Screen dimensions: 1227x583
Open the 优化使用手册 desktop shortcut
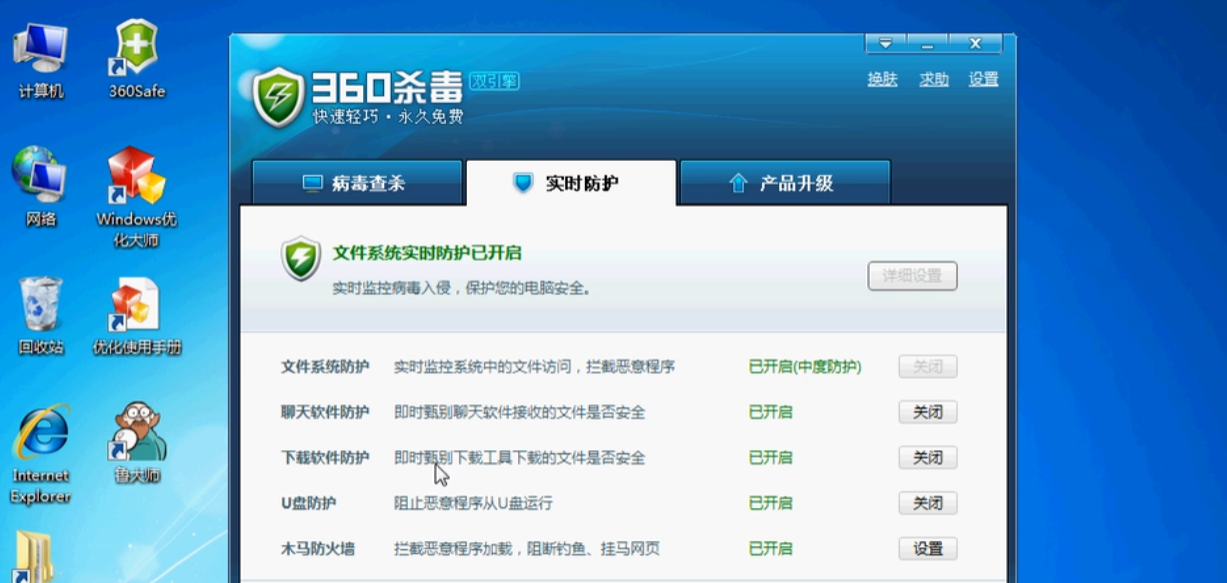coord(137,316)
